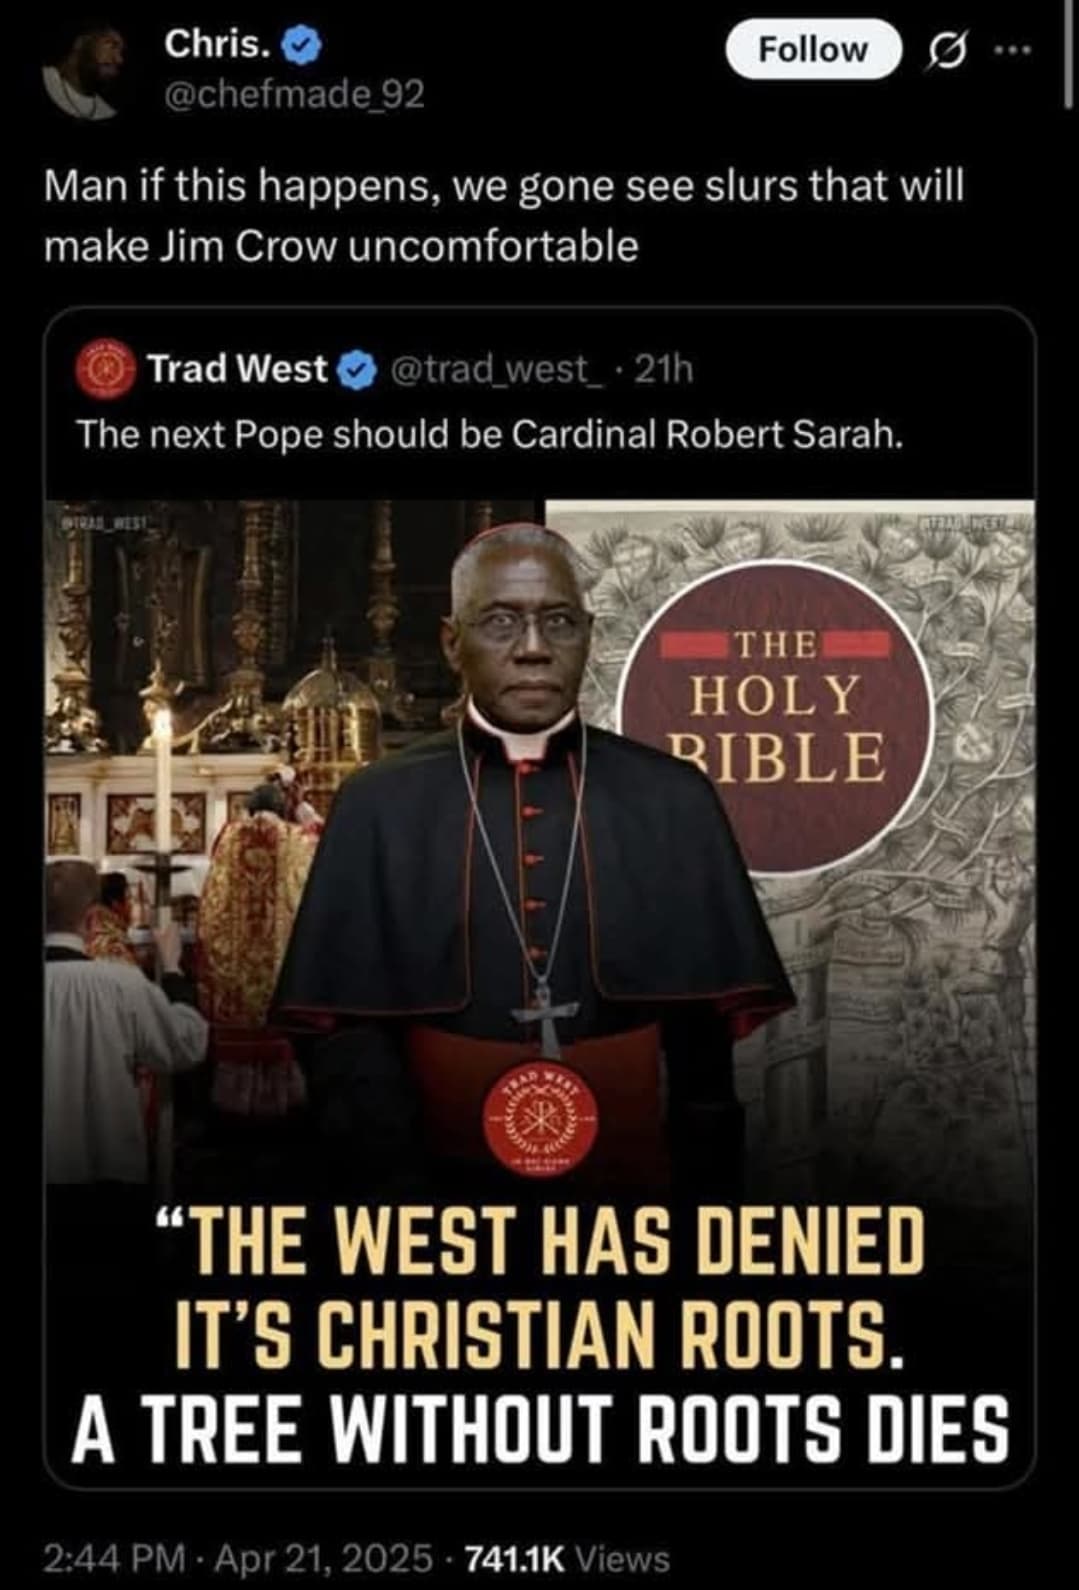Click the display name Chris.

pyautogui.click(x=218, y=43)
